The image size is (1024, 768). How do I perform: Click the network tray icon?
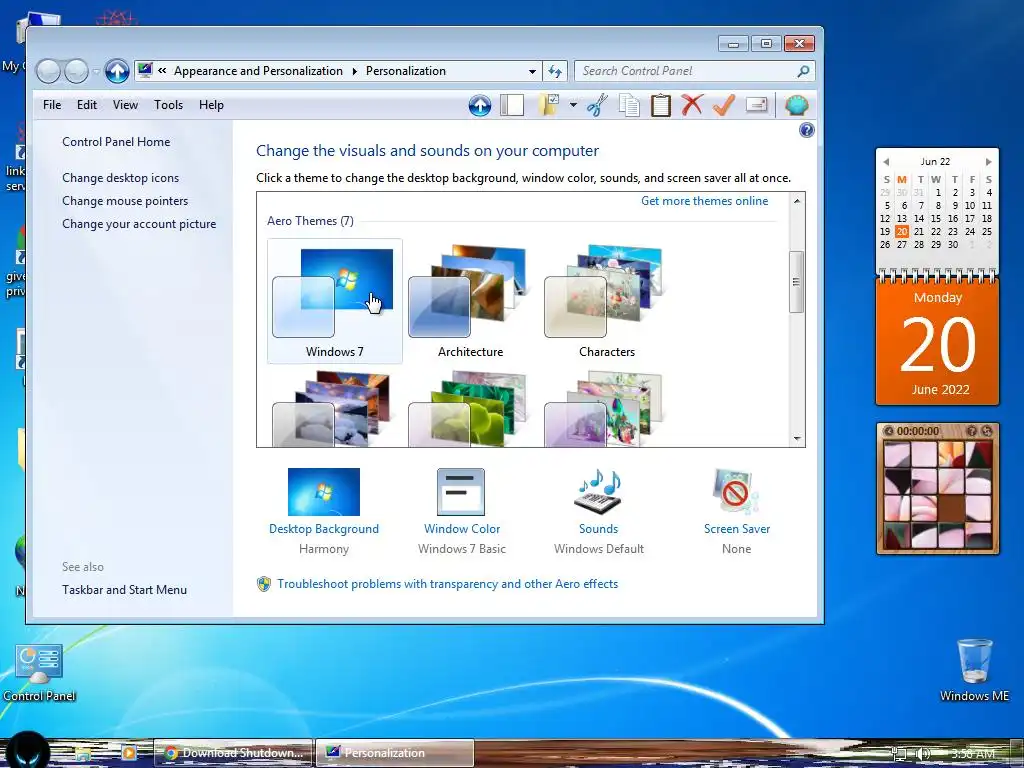(899, 754)
